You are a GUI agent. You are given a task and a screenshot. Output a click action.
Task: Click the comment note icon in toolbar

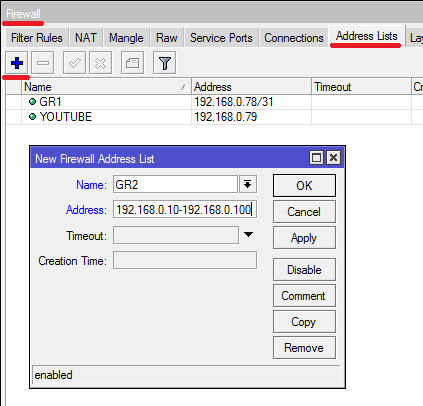[x=132, y=63]
